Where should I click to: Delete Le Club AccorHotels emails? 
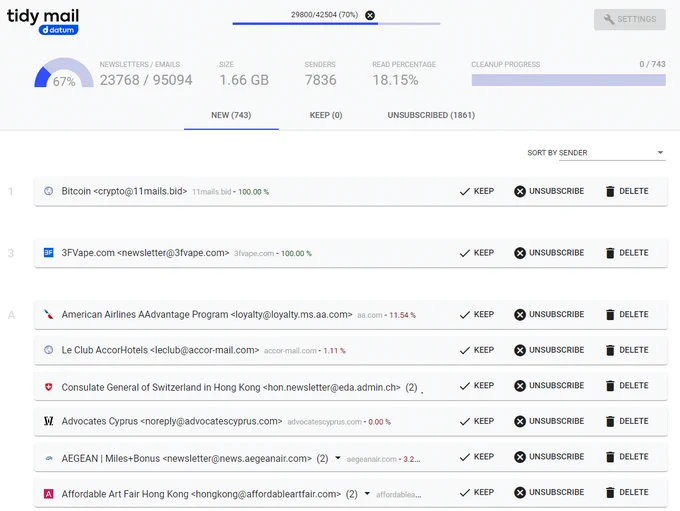[x=627, y=350]
